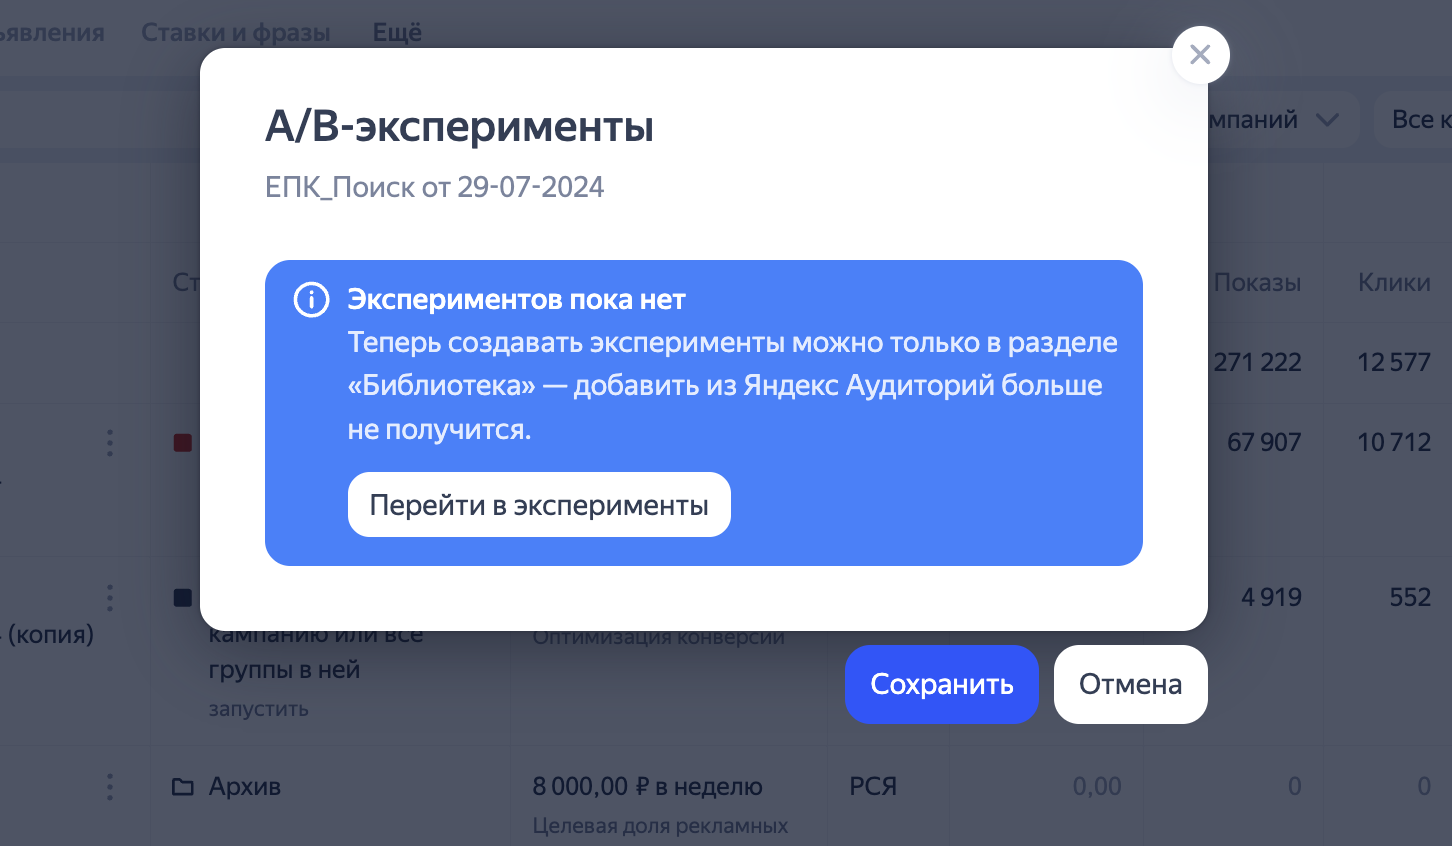Cancel with the Отмена button

(1130, 684)
